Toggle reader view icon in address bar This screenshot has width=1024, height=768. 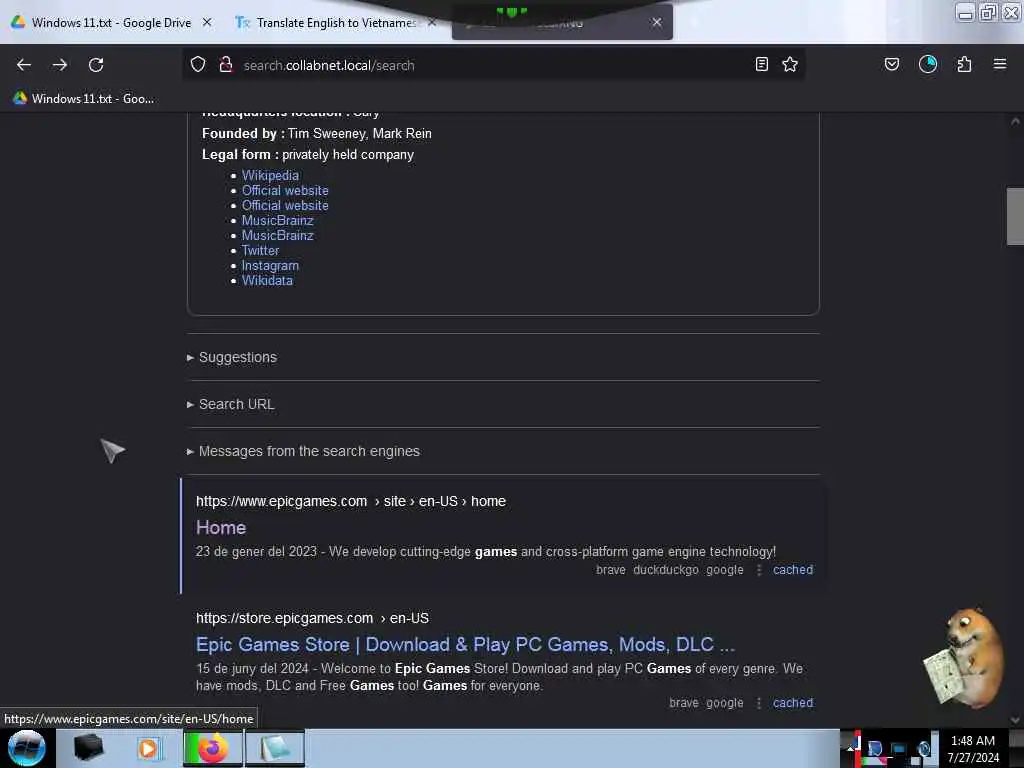pos(761,64)
